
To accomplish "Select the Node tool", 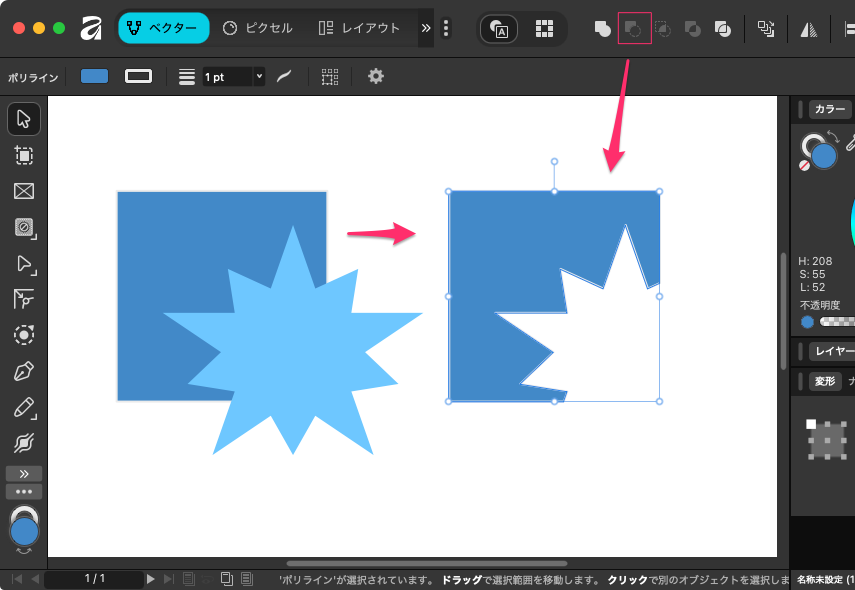I will pos(24,263).
